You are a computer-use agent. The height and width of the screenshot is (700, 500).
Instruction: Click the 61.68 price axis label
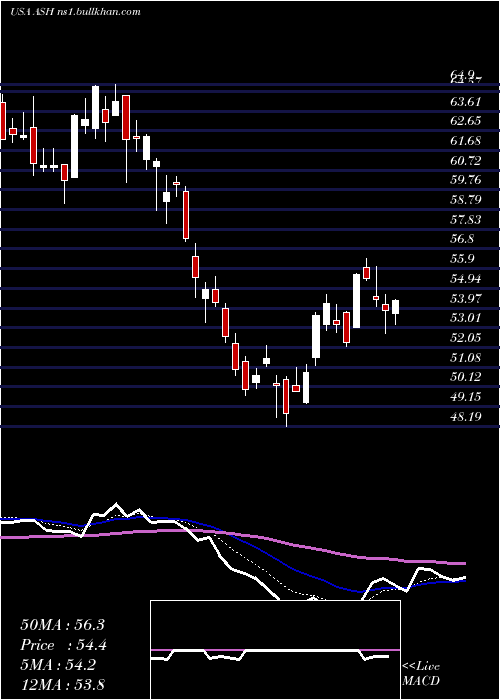point(466,141)
